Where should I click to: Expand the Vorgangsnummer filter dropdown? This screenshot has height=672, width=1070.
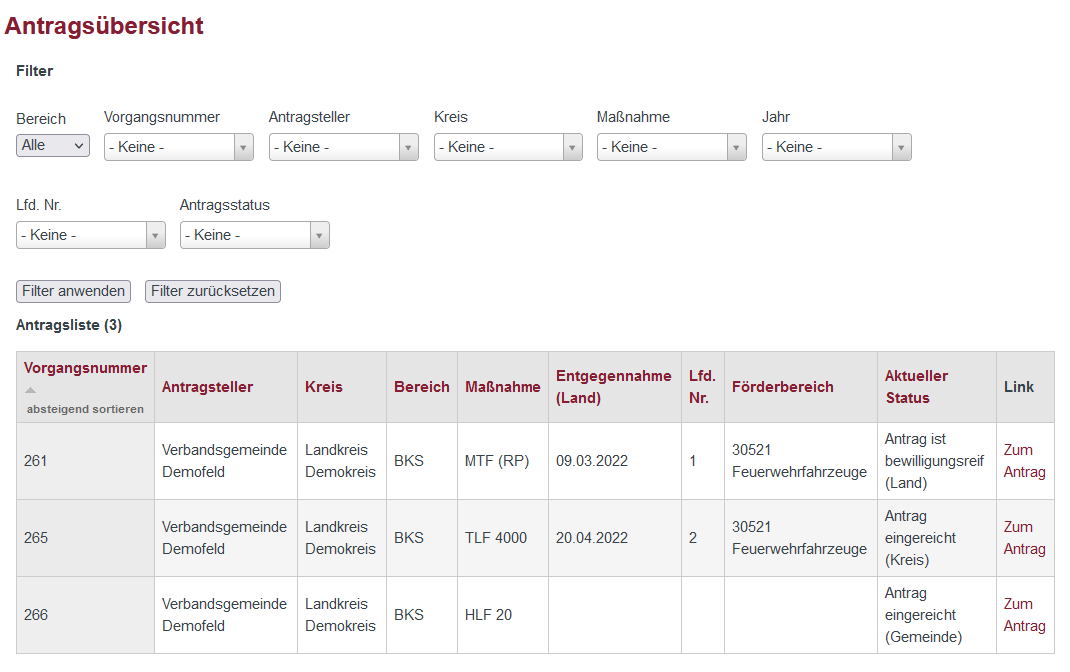179,147
